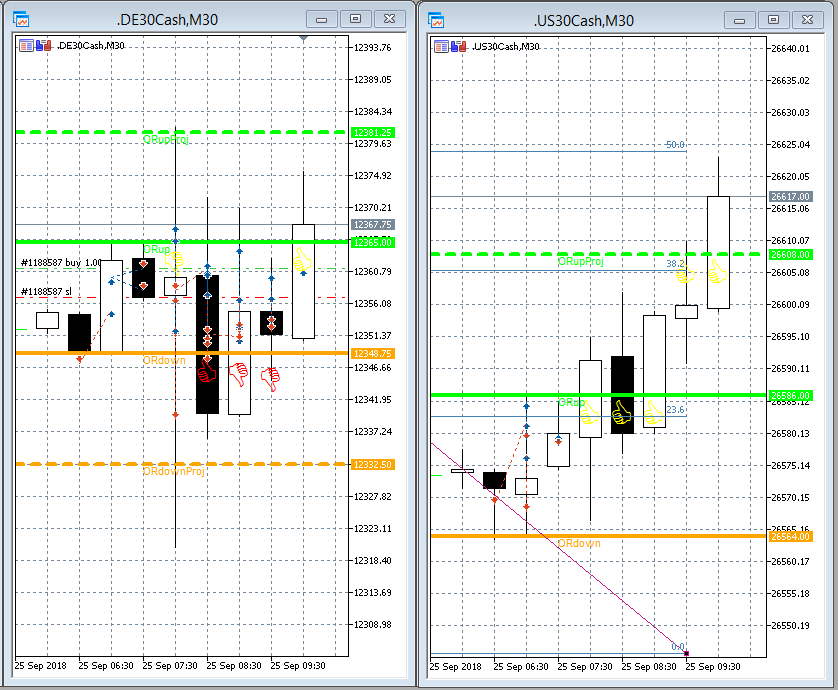Click the ORdownProj label in DE30Cash chart
The width and height of the screenshot is (838, 690).
[174, 471]
